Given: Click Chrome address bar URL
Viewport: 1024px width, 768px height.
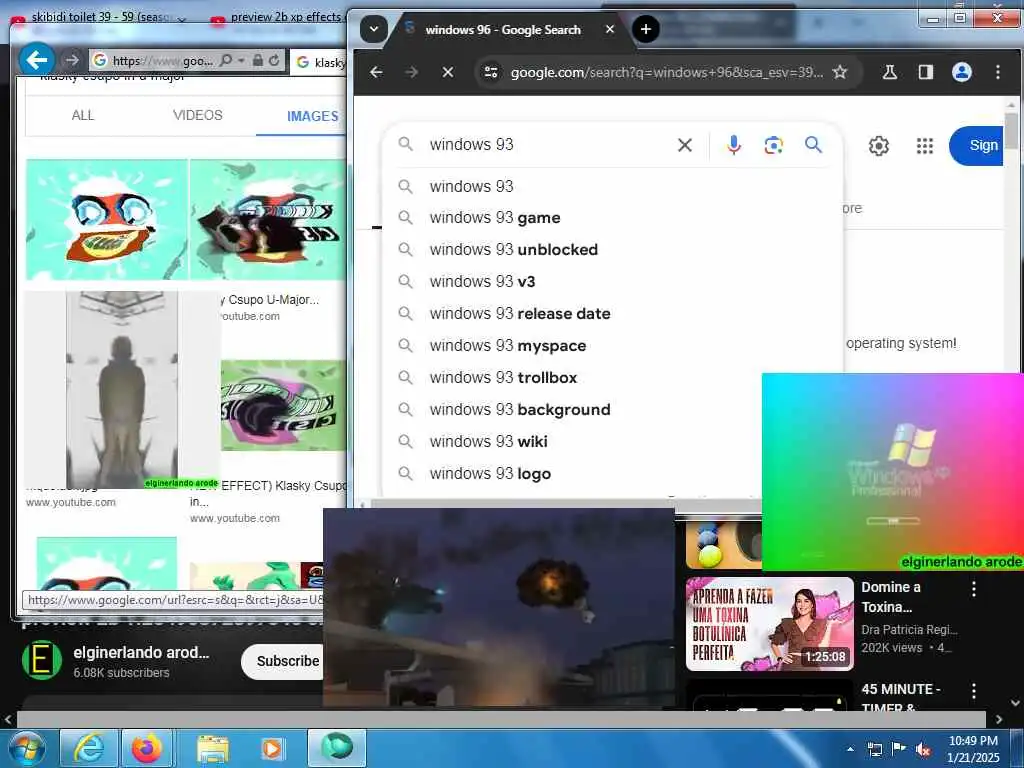Looking at the screenshot, I should (x=666, y=72).
